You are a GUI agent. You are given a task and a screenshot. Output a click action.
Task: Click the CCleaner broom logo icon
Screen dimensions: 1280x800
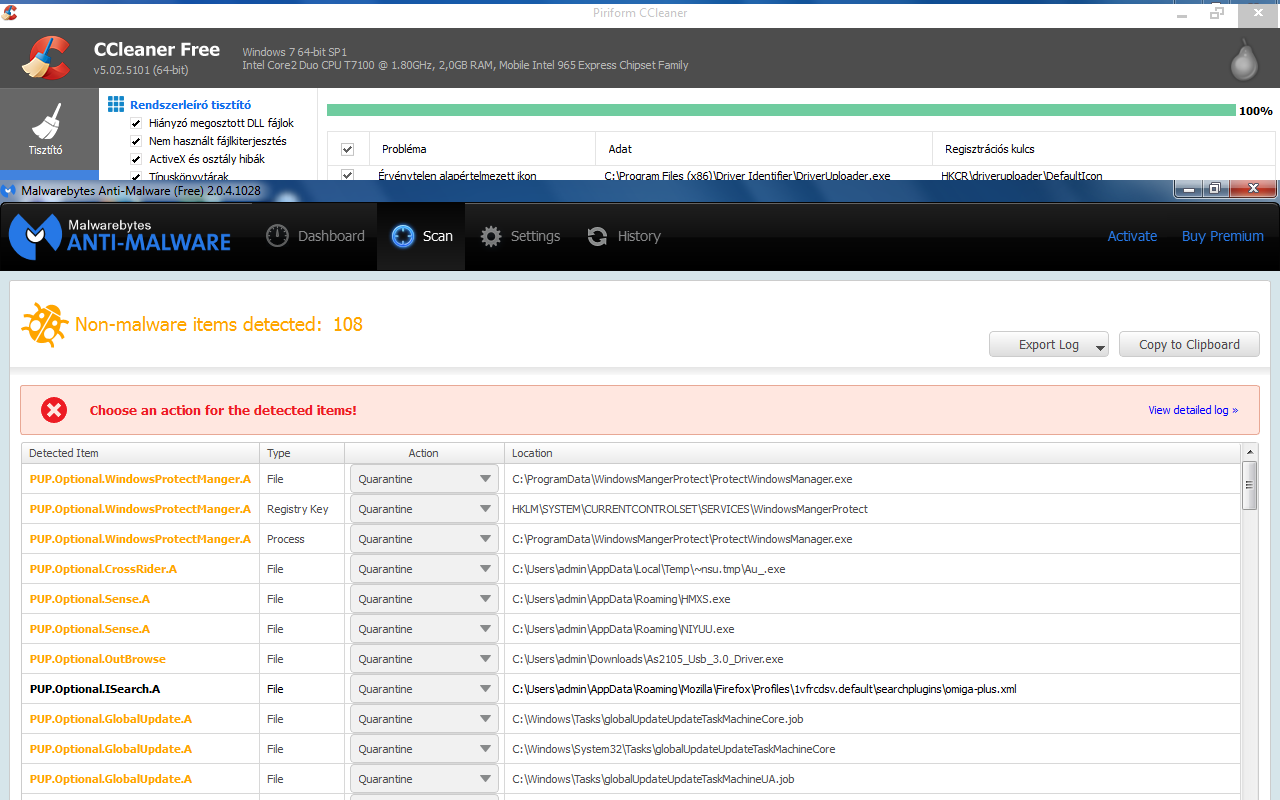[x=46, y=58]
